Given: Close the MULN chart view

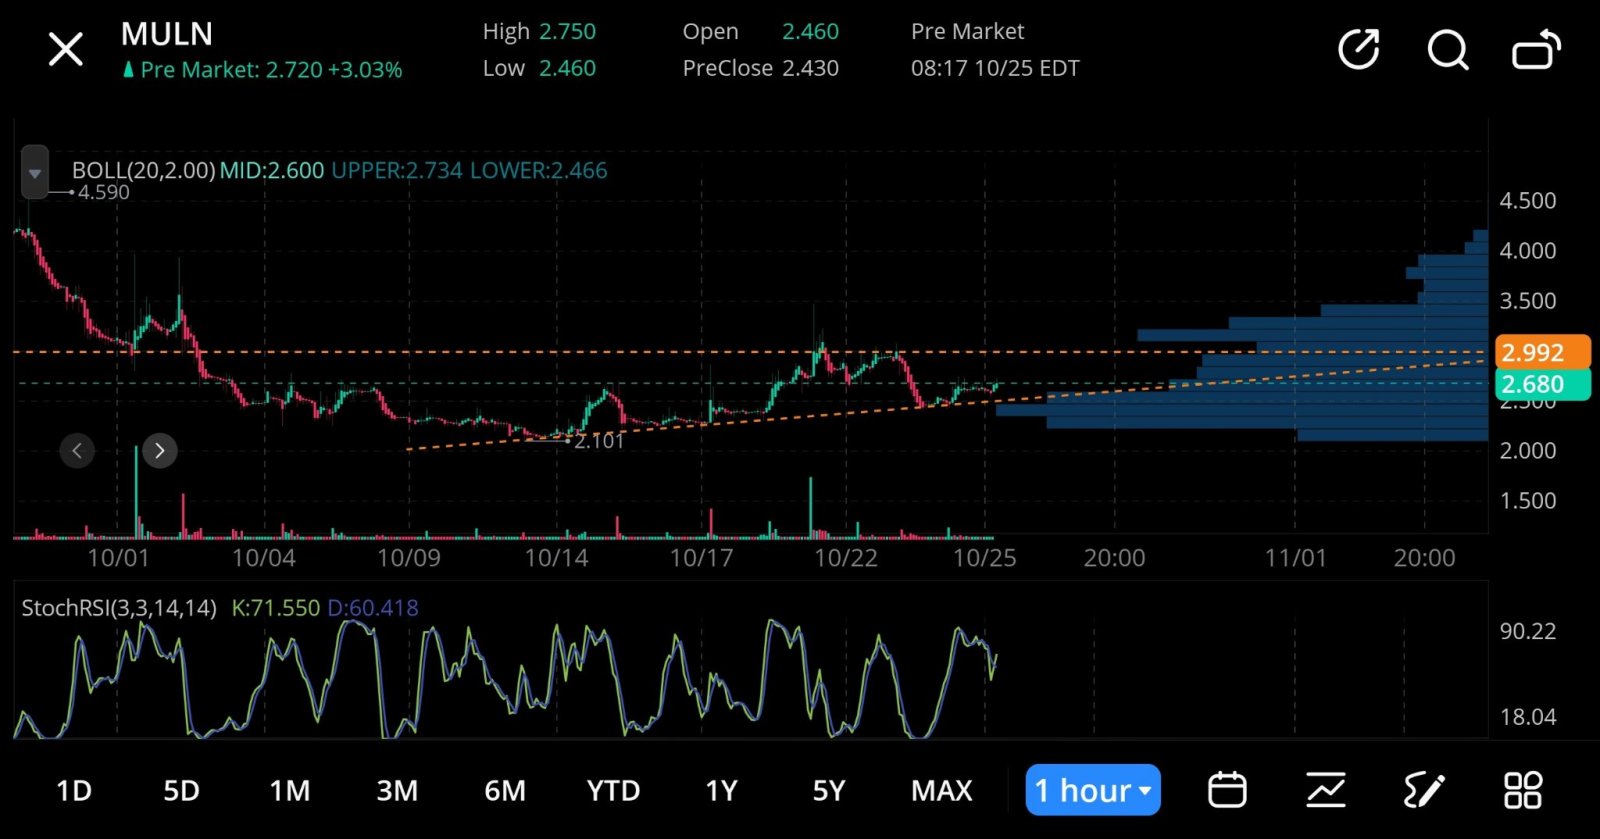Looking at the screenshot, I should tap(66, 49).
